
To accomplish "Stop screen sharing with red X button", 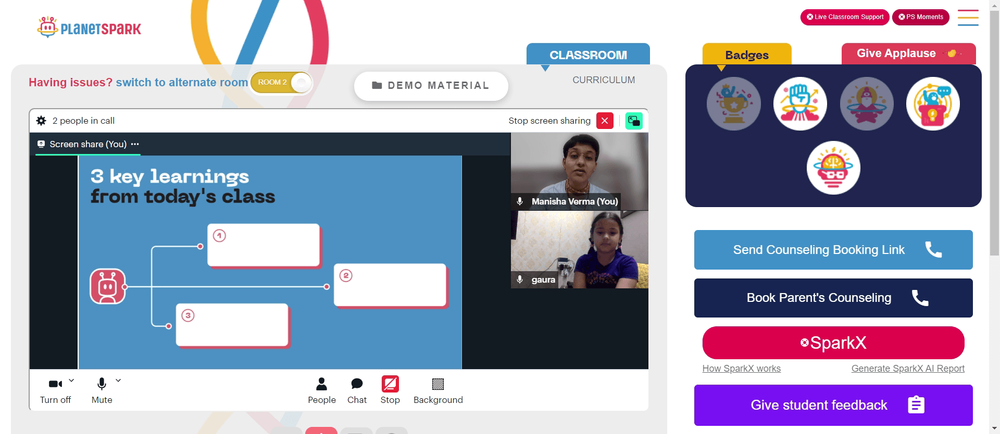I will click(605, 120).
